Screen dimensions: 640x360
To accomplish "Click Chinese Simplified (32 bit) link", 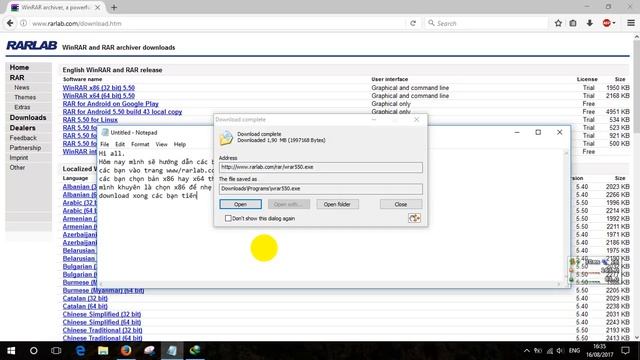I will pos(102,314).
